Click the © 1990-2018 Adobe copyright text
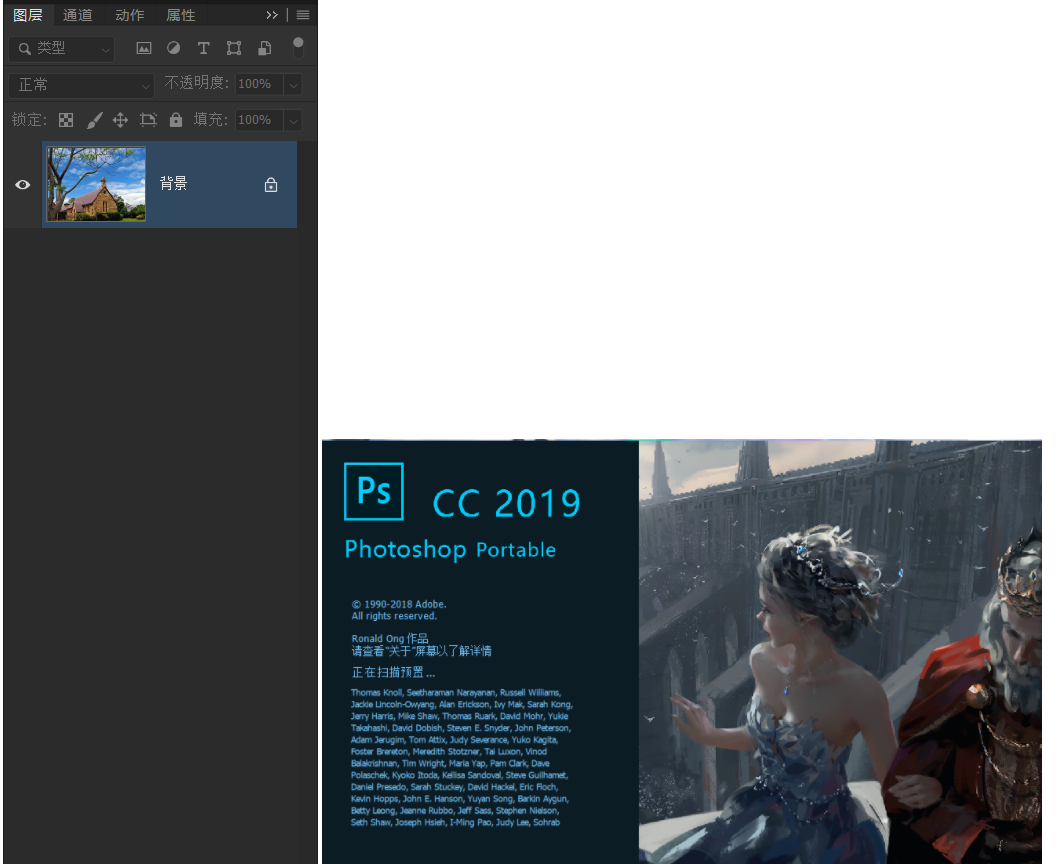The height and width of the screenshot is (864, 1061). tap(399, 604)
